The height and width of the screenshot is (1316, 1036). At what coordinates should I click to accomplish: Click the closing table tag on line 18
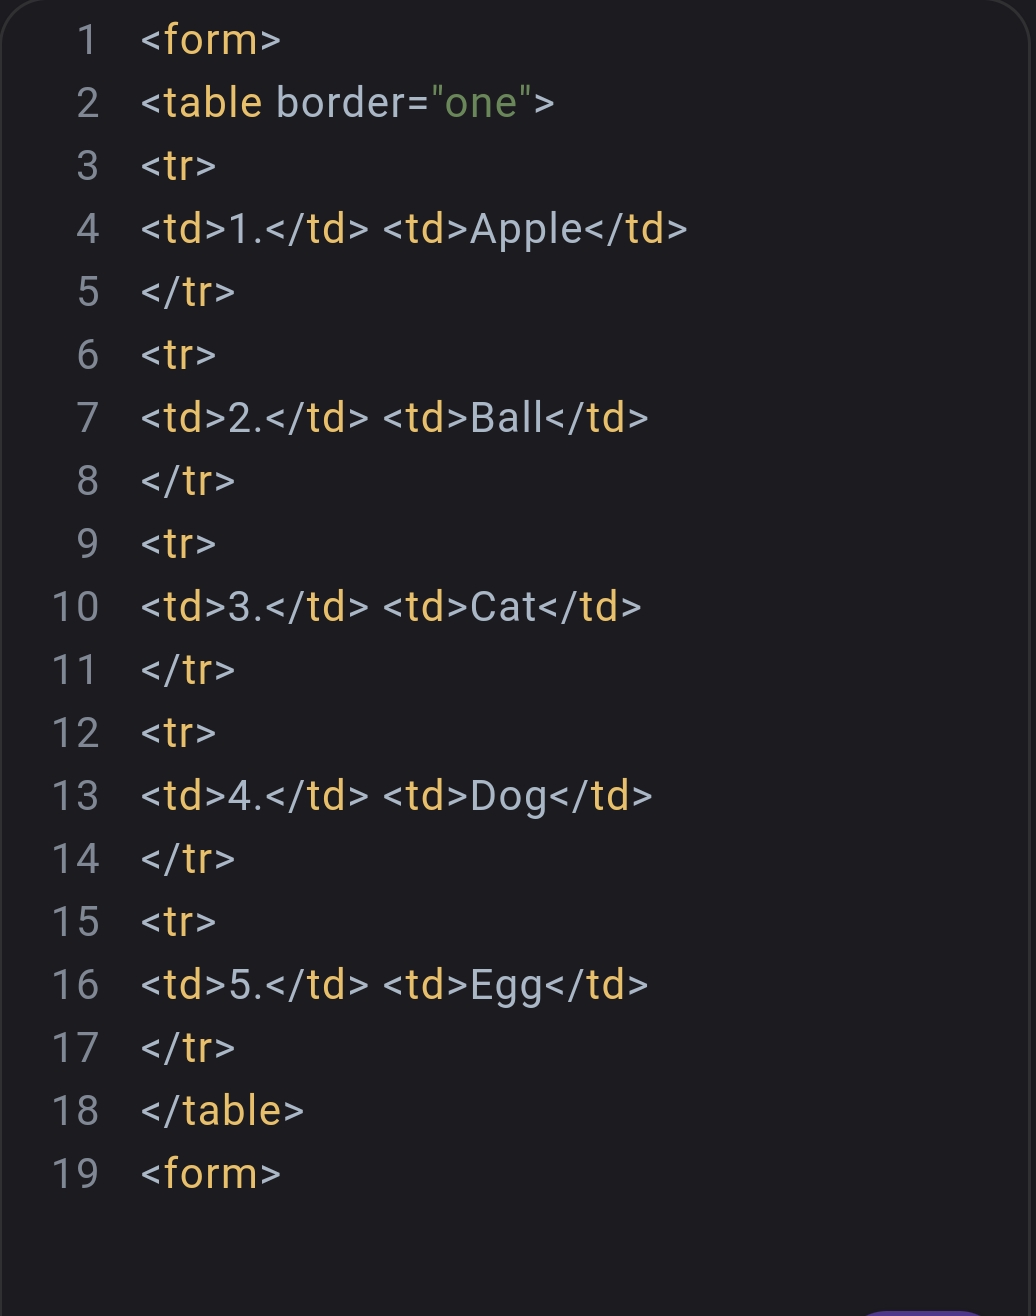pos(222,1111)
